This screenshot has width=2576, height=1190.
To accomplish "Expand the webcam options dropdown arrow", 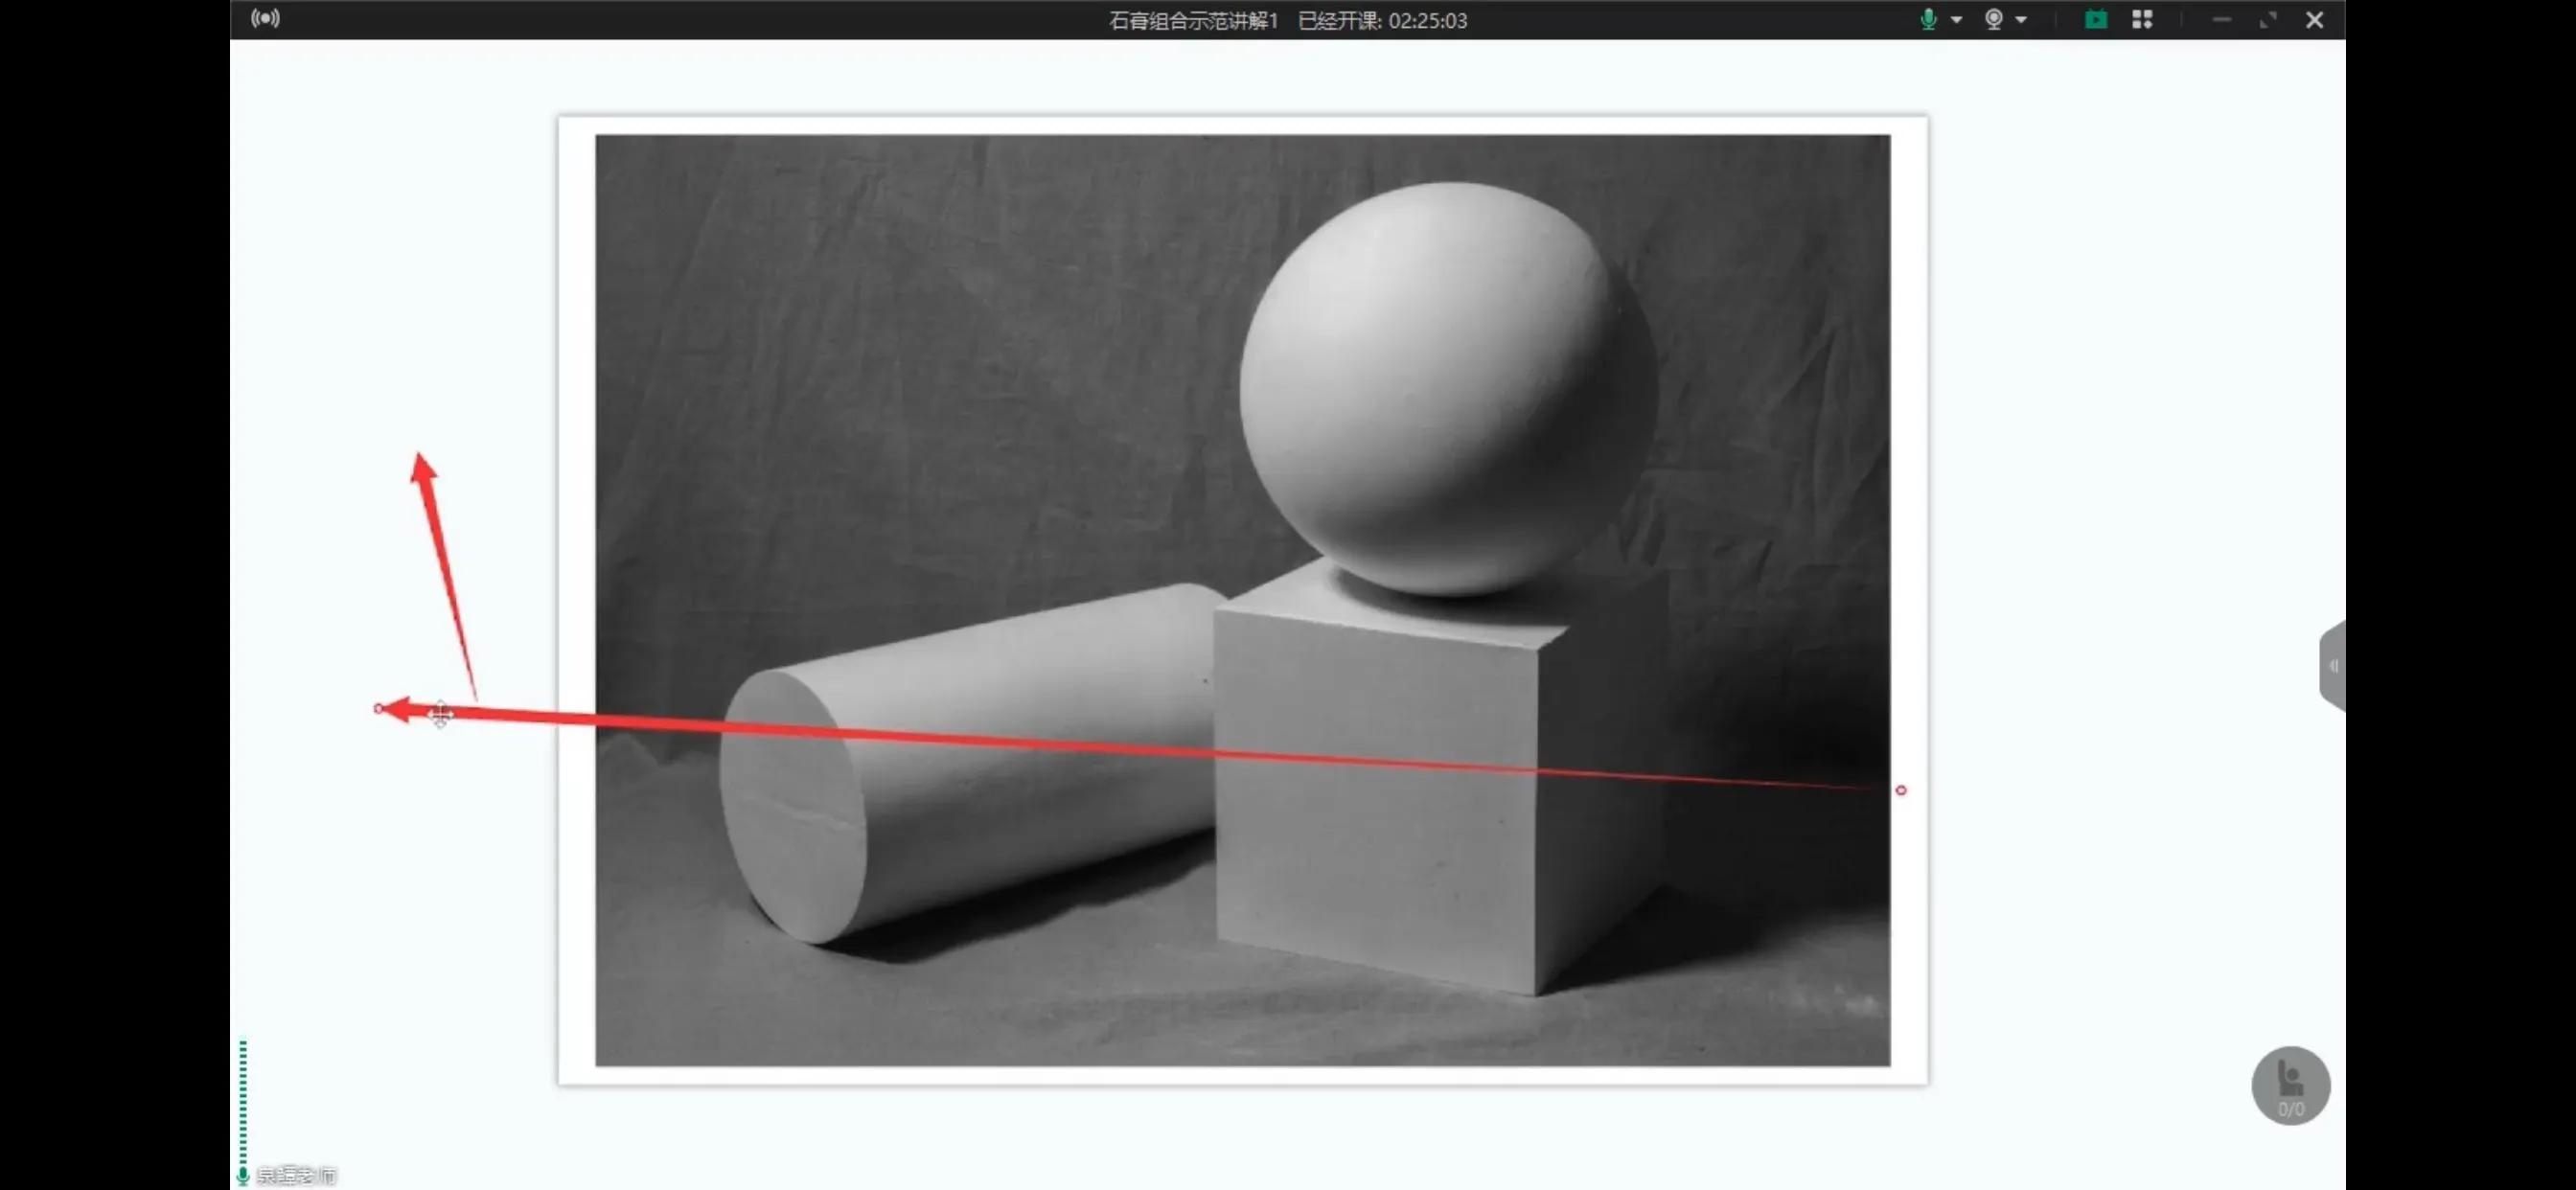I will click(x=2021, y=20).
